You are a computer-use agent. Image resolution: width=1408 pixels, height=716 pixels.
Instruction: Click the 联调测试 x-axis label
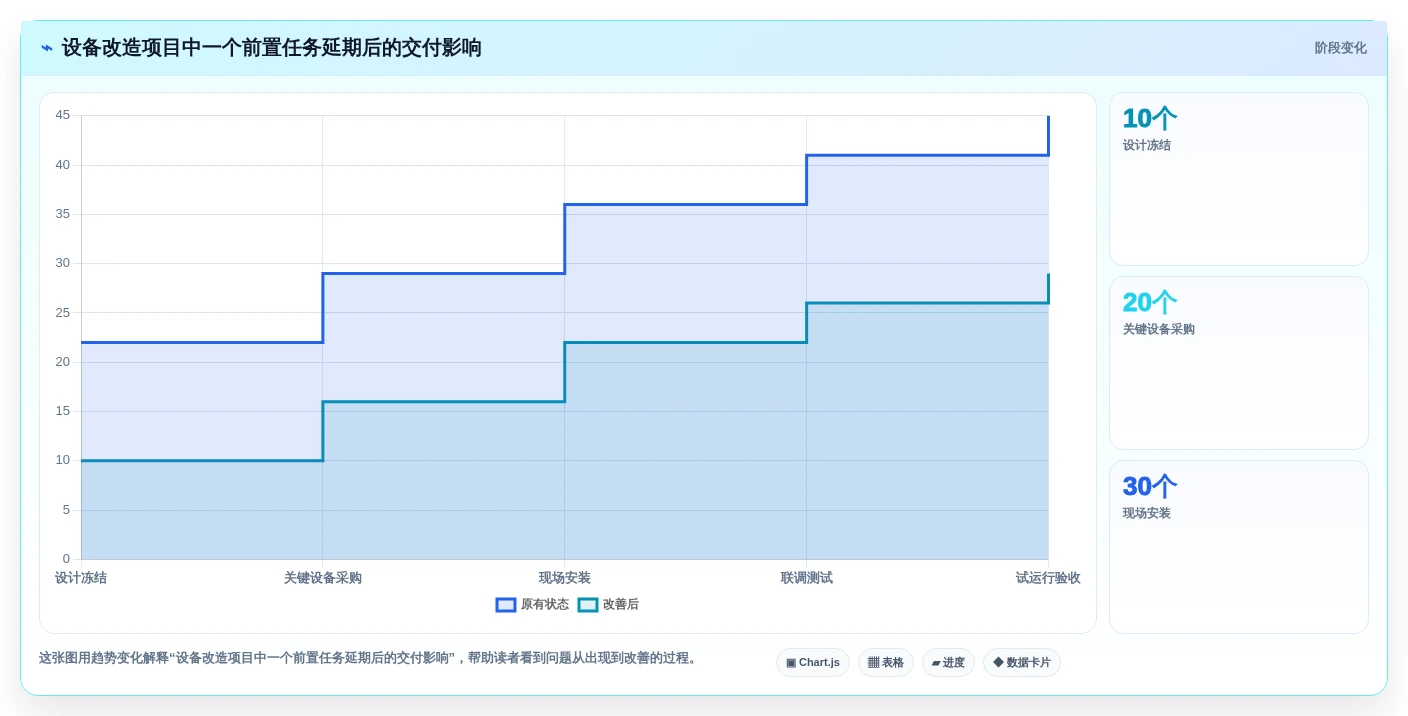tap(807, 578)
